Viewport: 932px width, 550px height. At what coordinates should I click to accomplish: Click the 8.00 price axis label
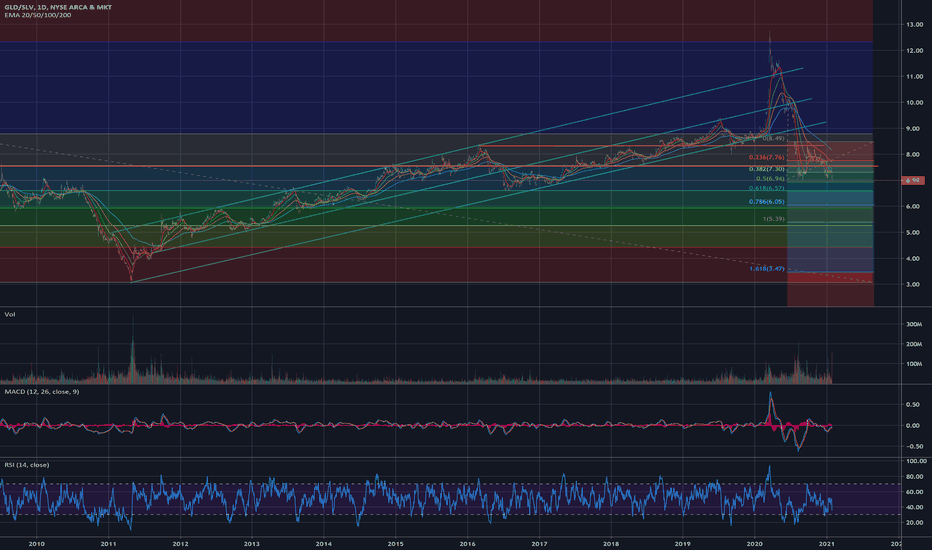[914, 155]
